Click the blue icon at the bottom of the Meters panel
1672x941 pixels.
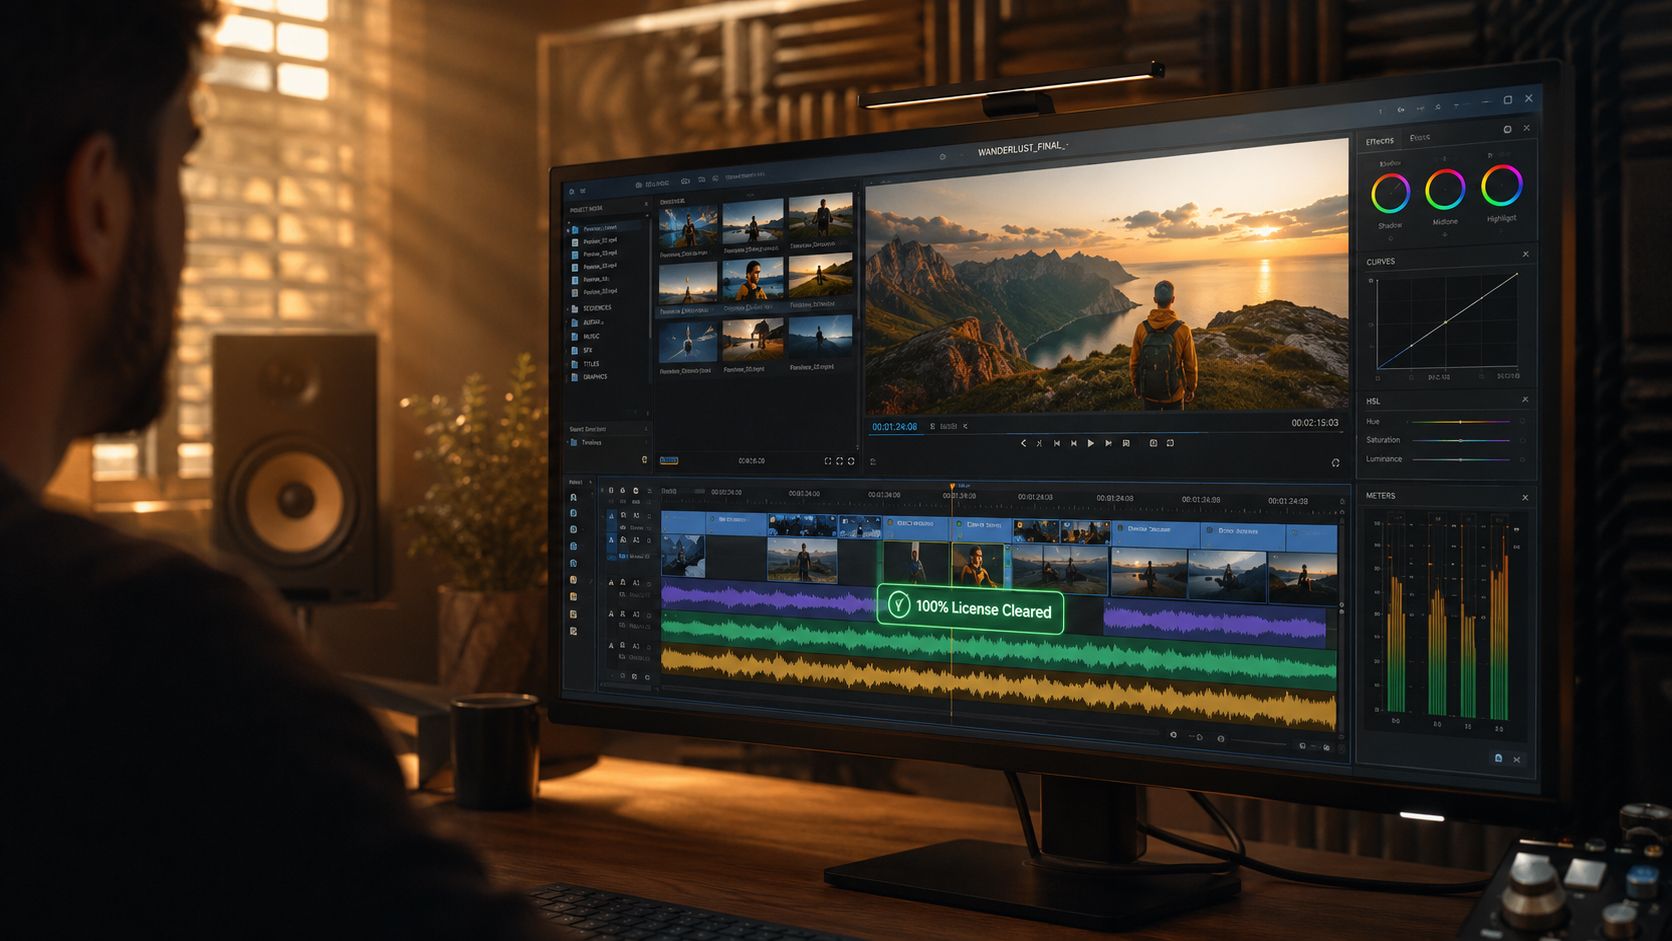(x=1498, y=759)
